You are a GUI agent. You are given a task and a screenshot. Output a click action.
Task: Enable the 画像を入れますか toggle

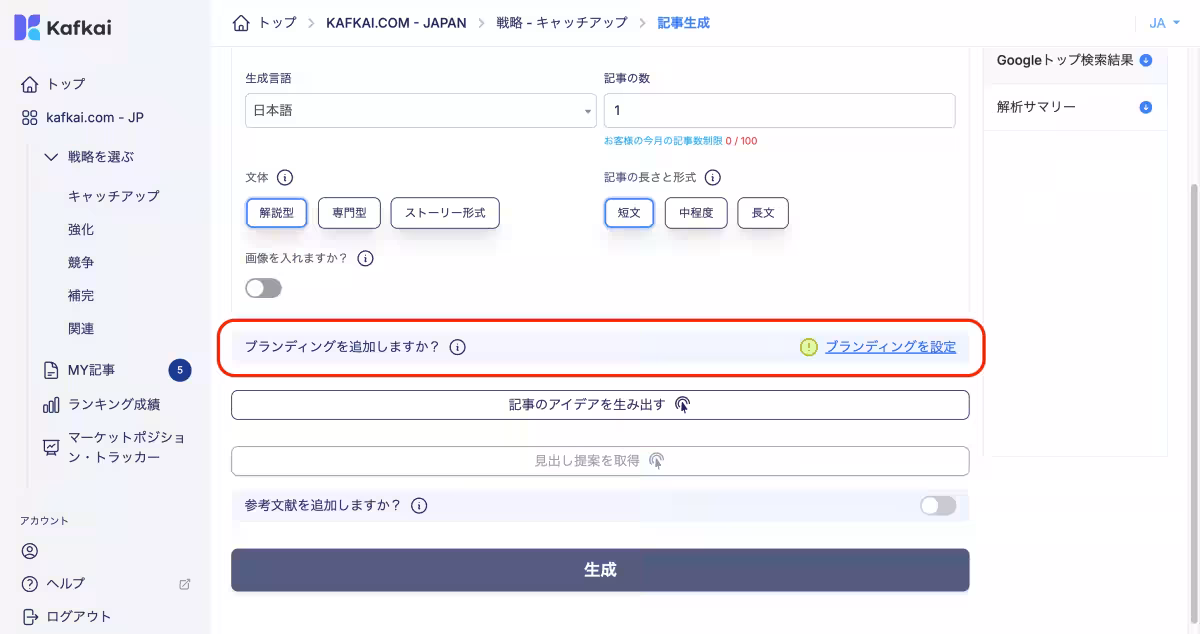tap(263, 288)
